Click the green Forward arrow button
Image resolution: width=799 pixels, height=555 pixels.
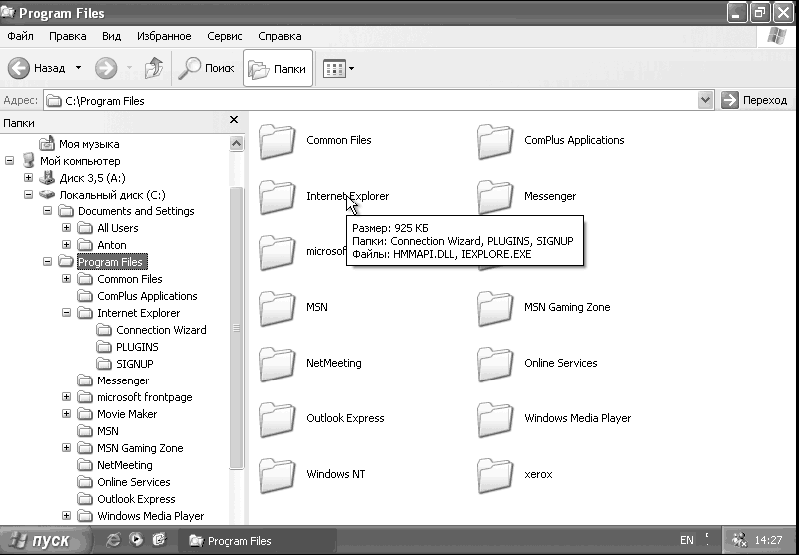coord(106,68)
